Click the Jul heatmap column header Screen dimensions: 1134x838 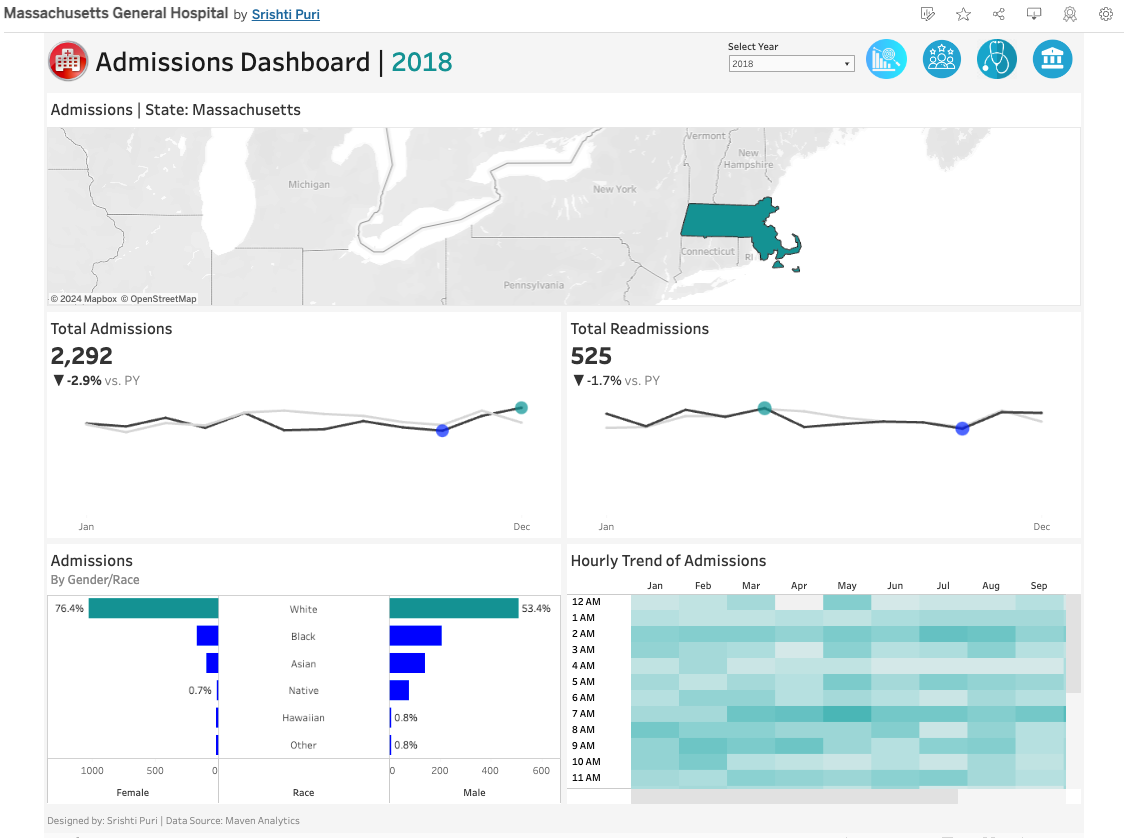point(943,586)
